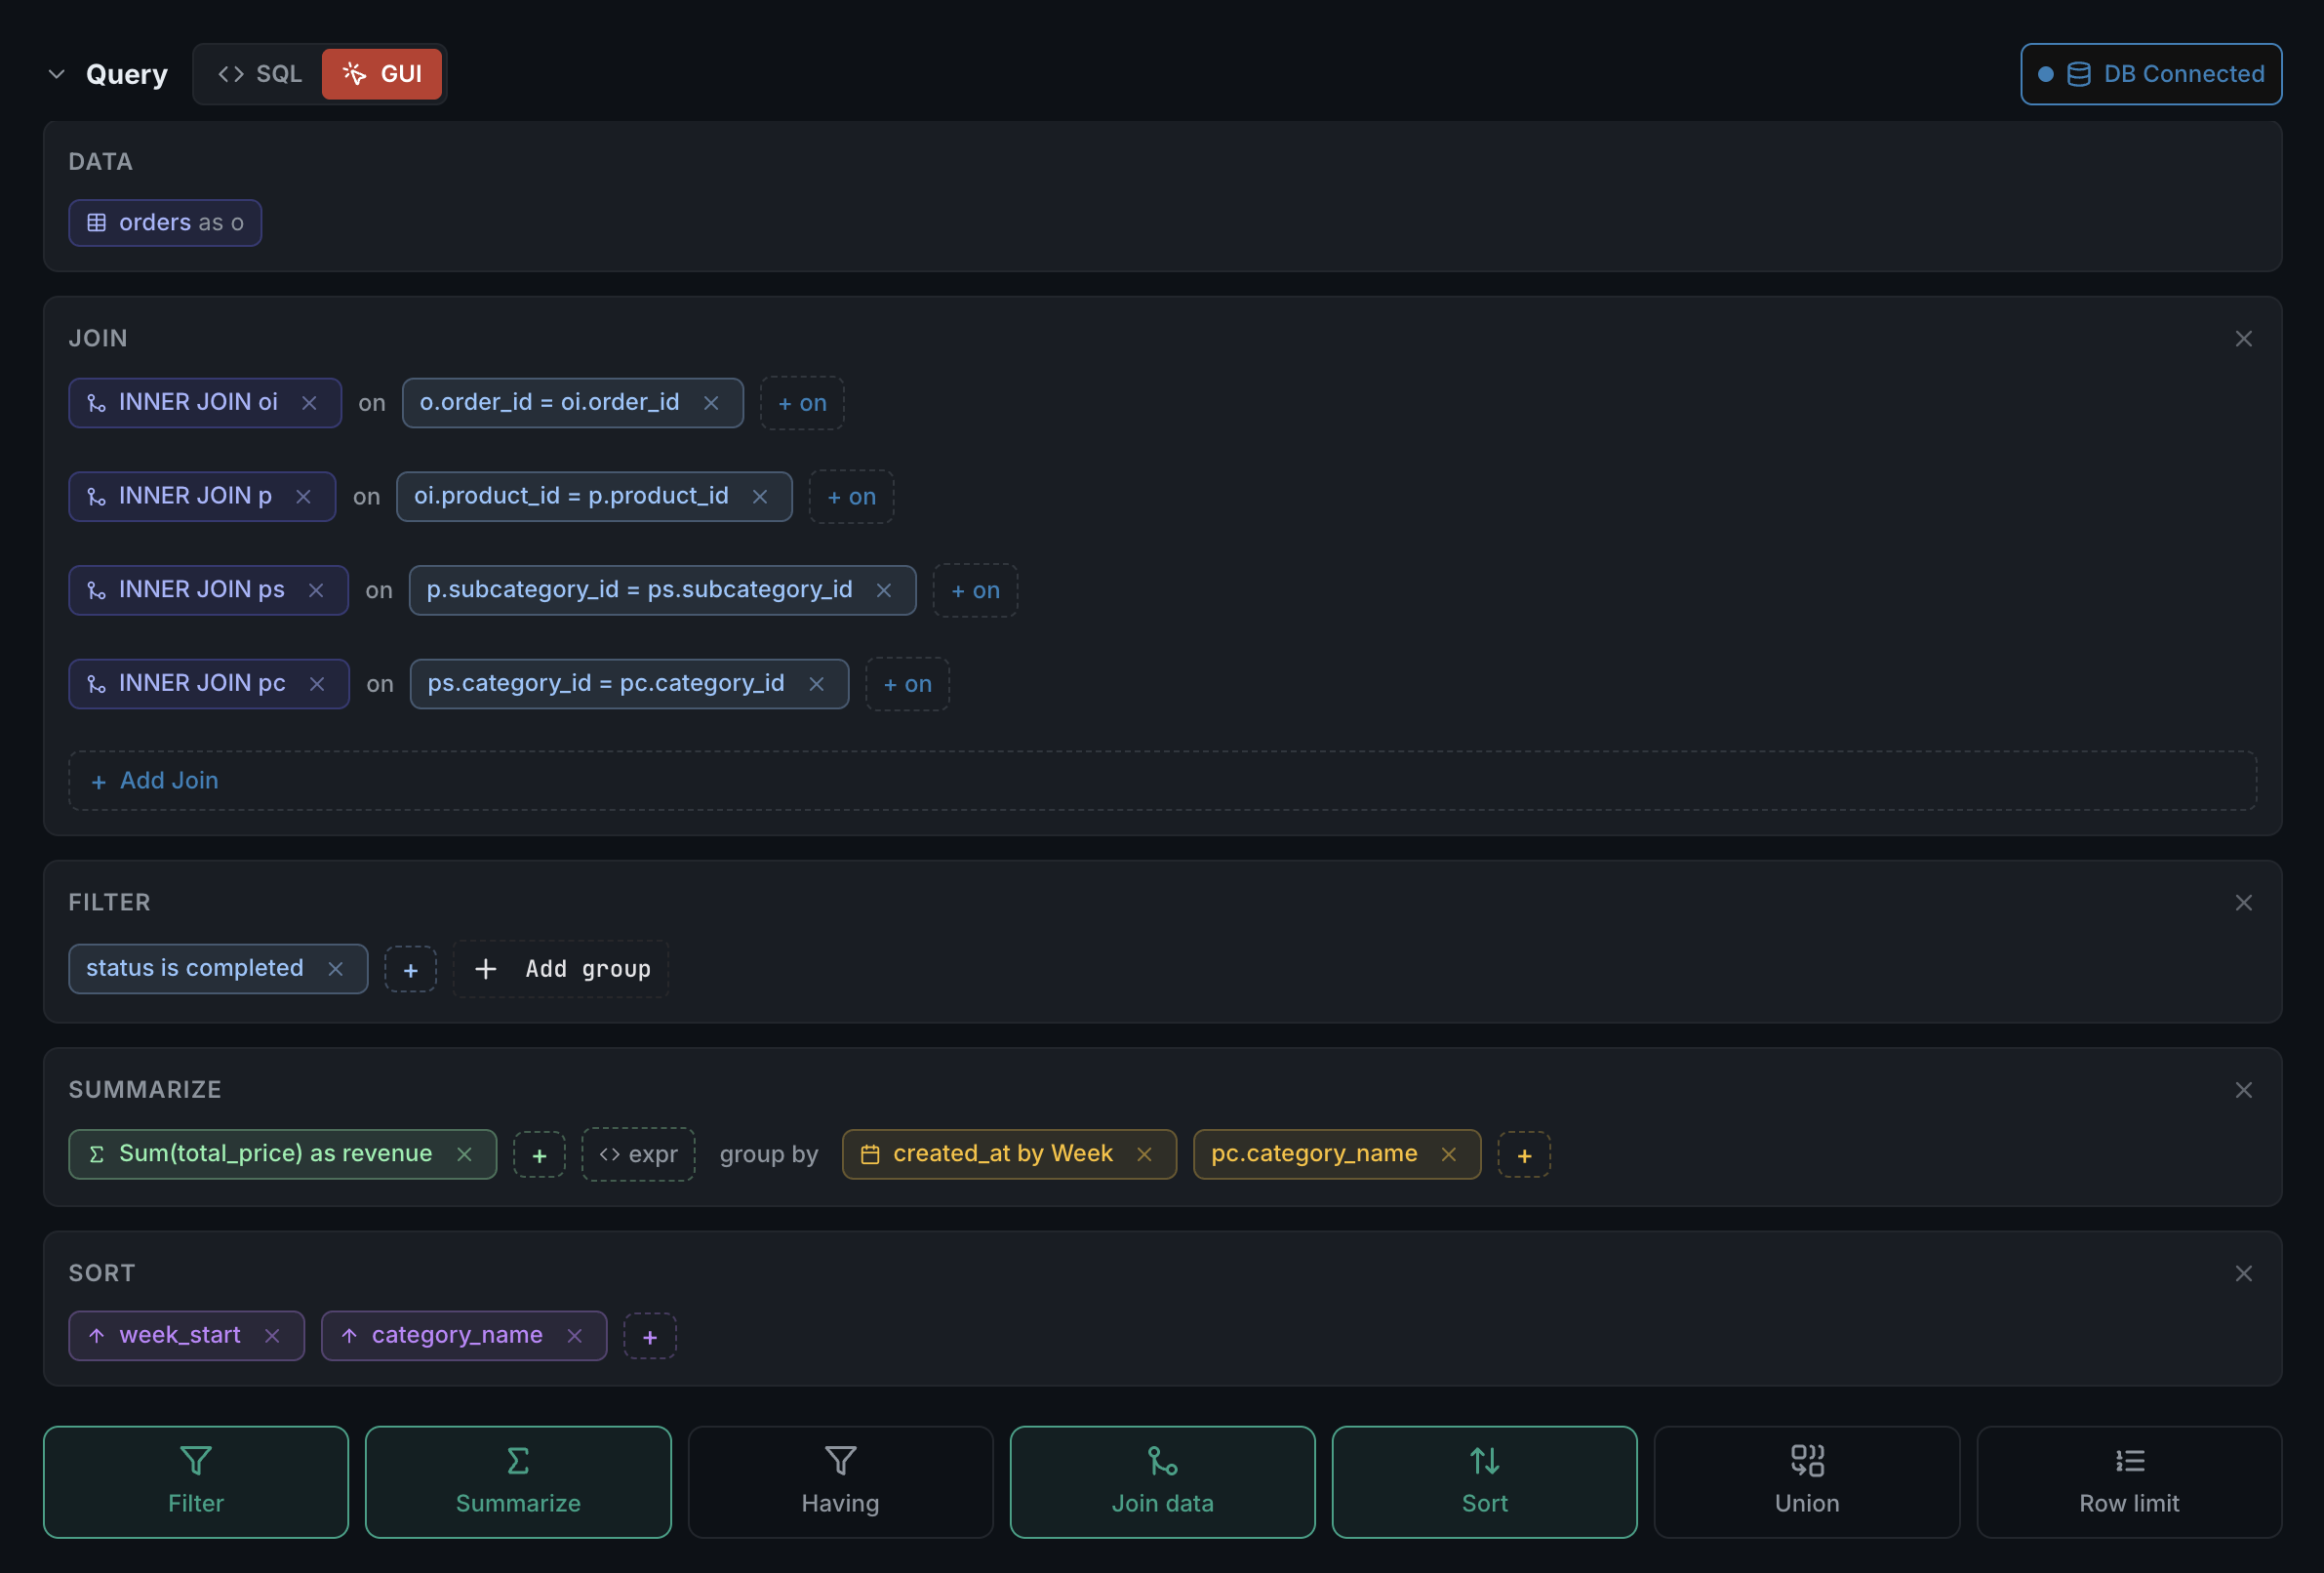2324x1573 pixels.
Task: Close the SORT section
Action: 2244,1274
